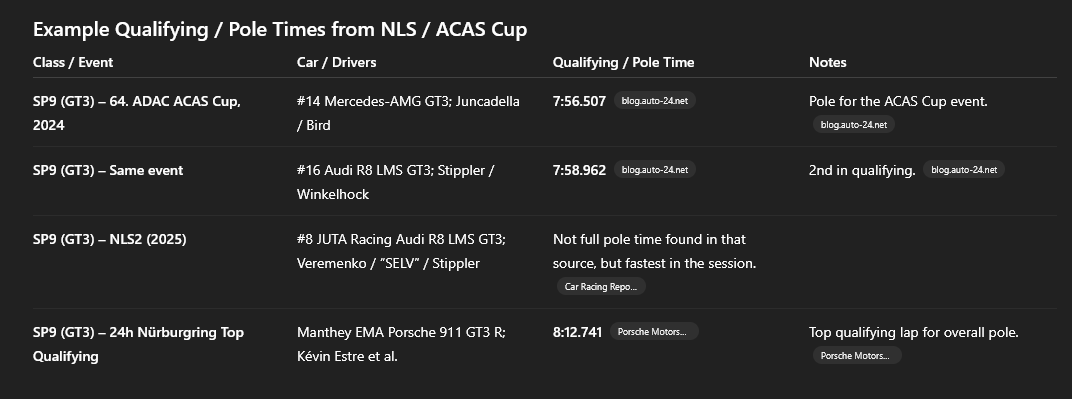1072x399 pixels.
Task: Open blog.auto-24.net source beside 7:58.962 time
Action: pos(654,169)
